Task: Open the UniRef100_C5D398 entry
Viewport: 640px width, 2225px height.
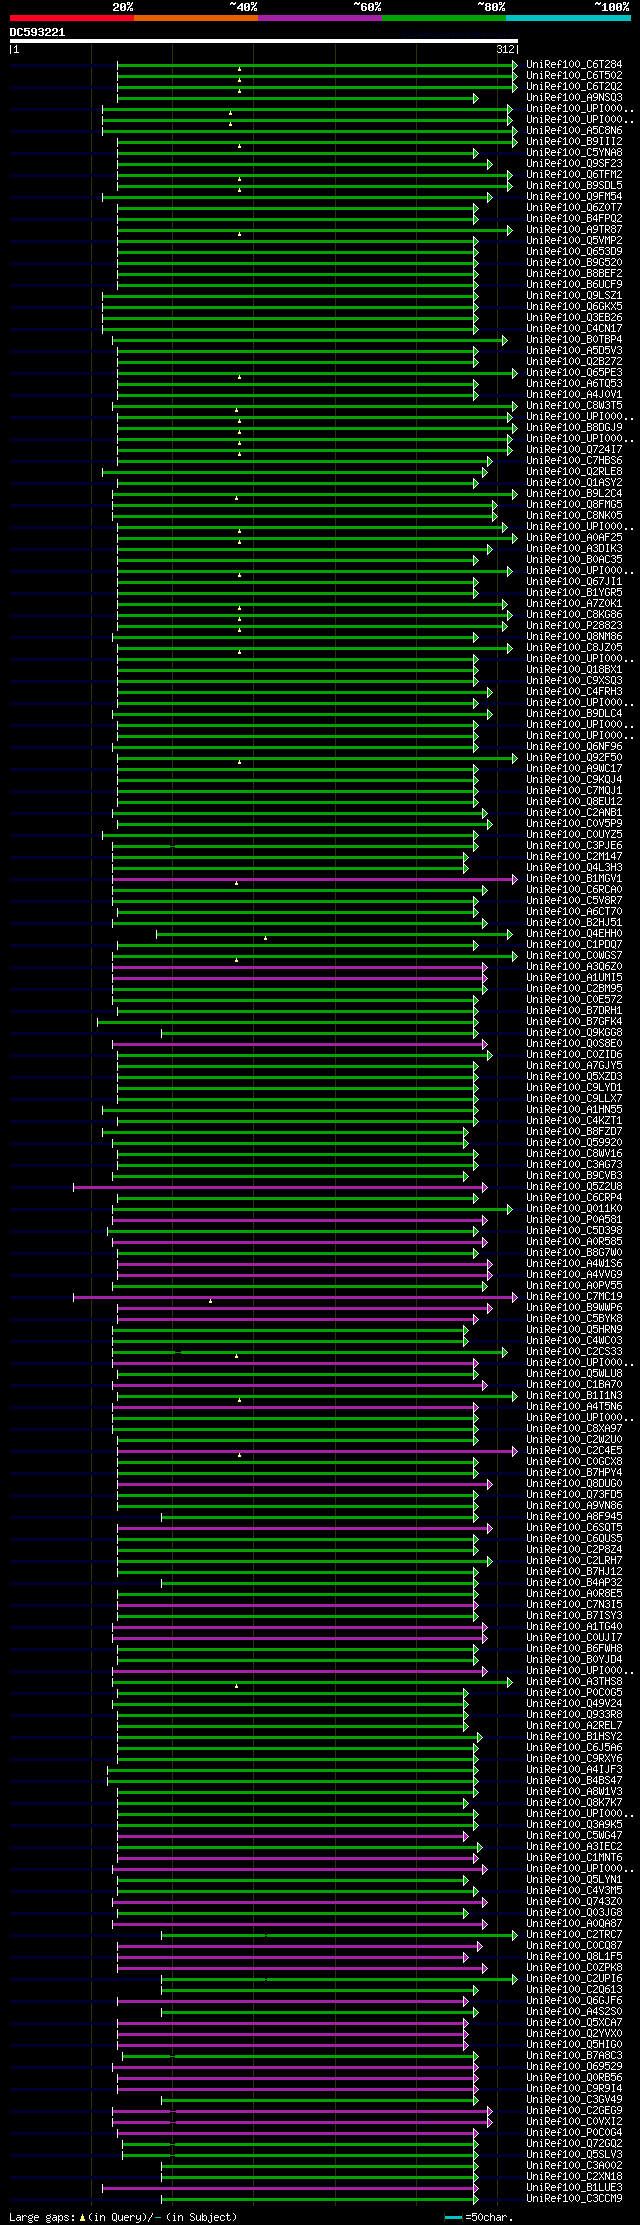Action: click(574, 1231)
